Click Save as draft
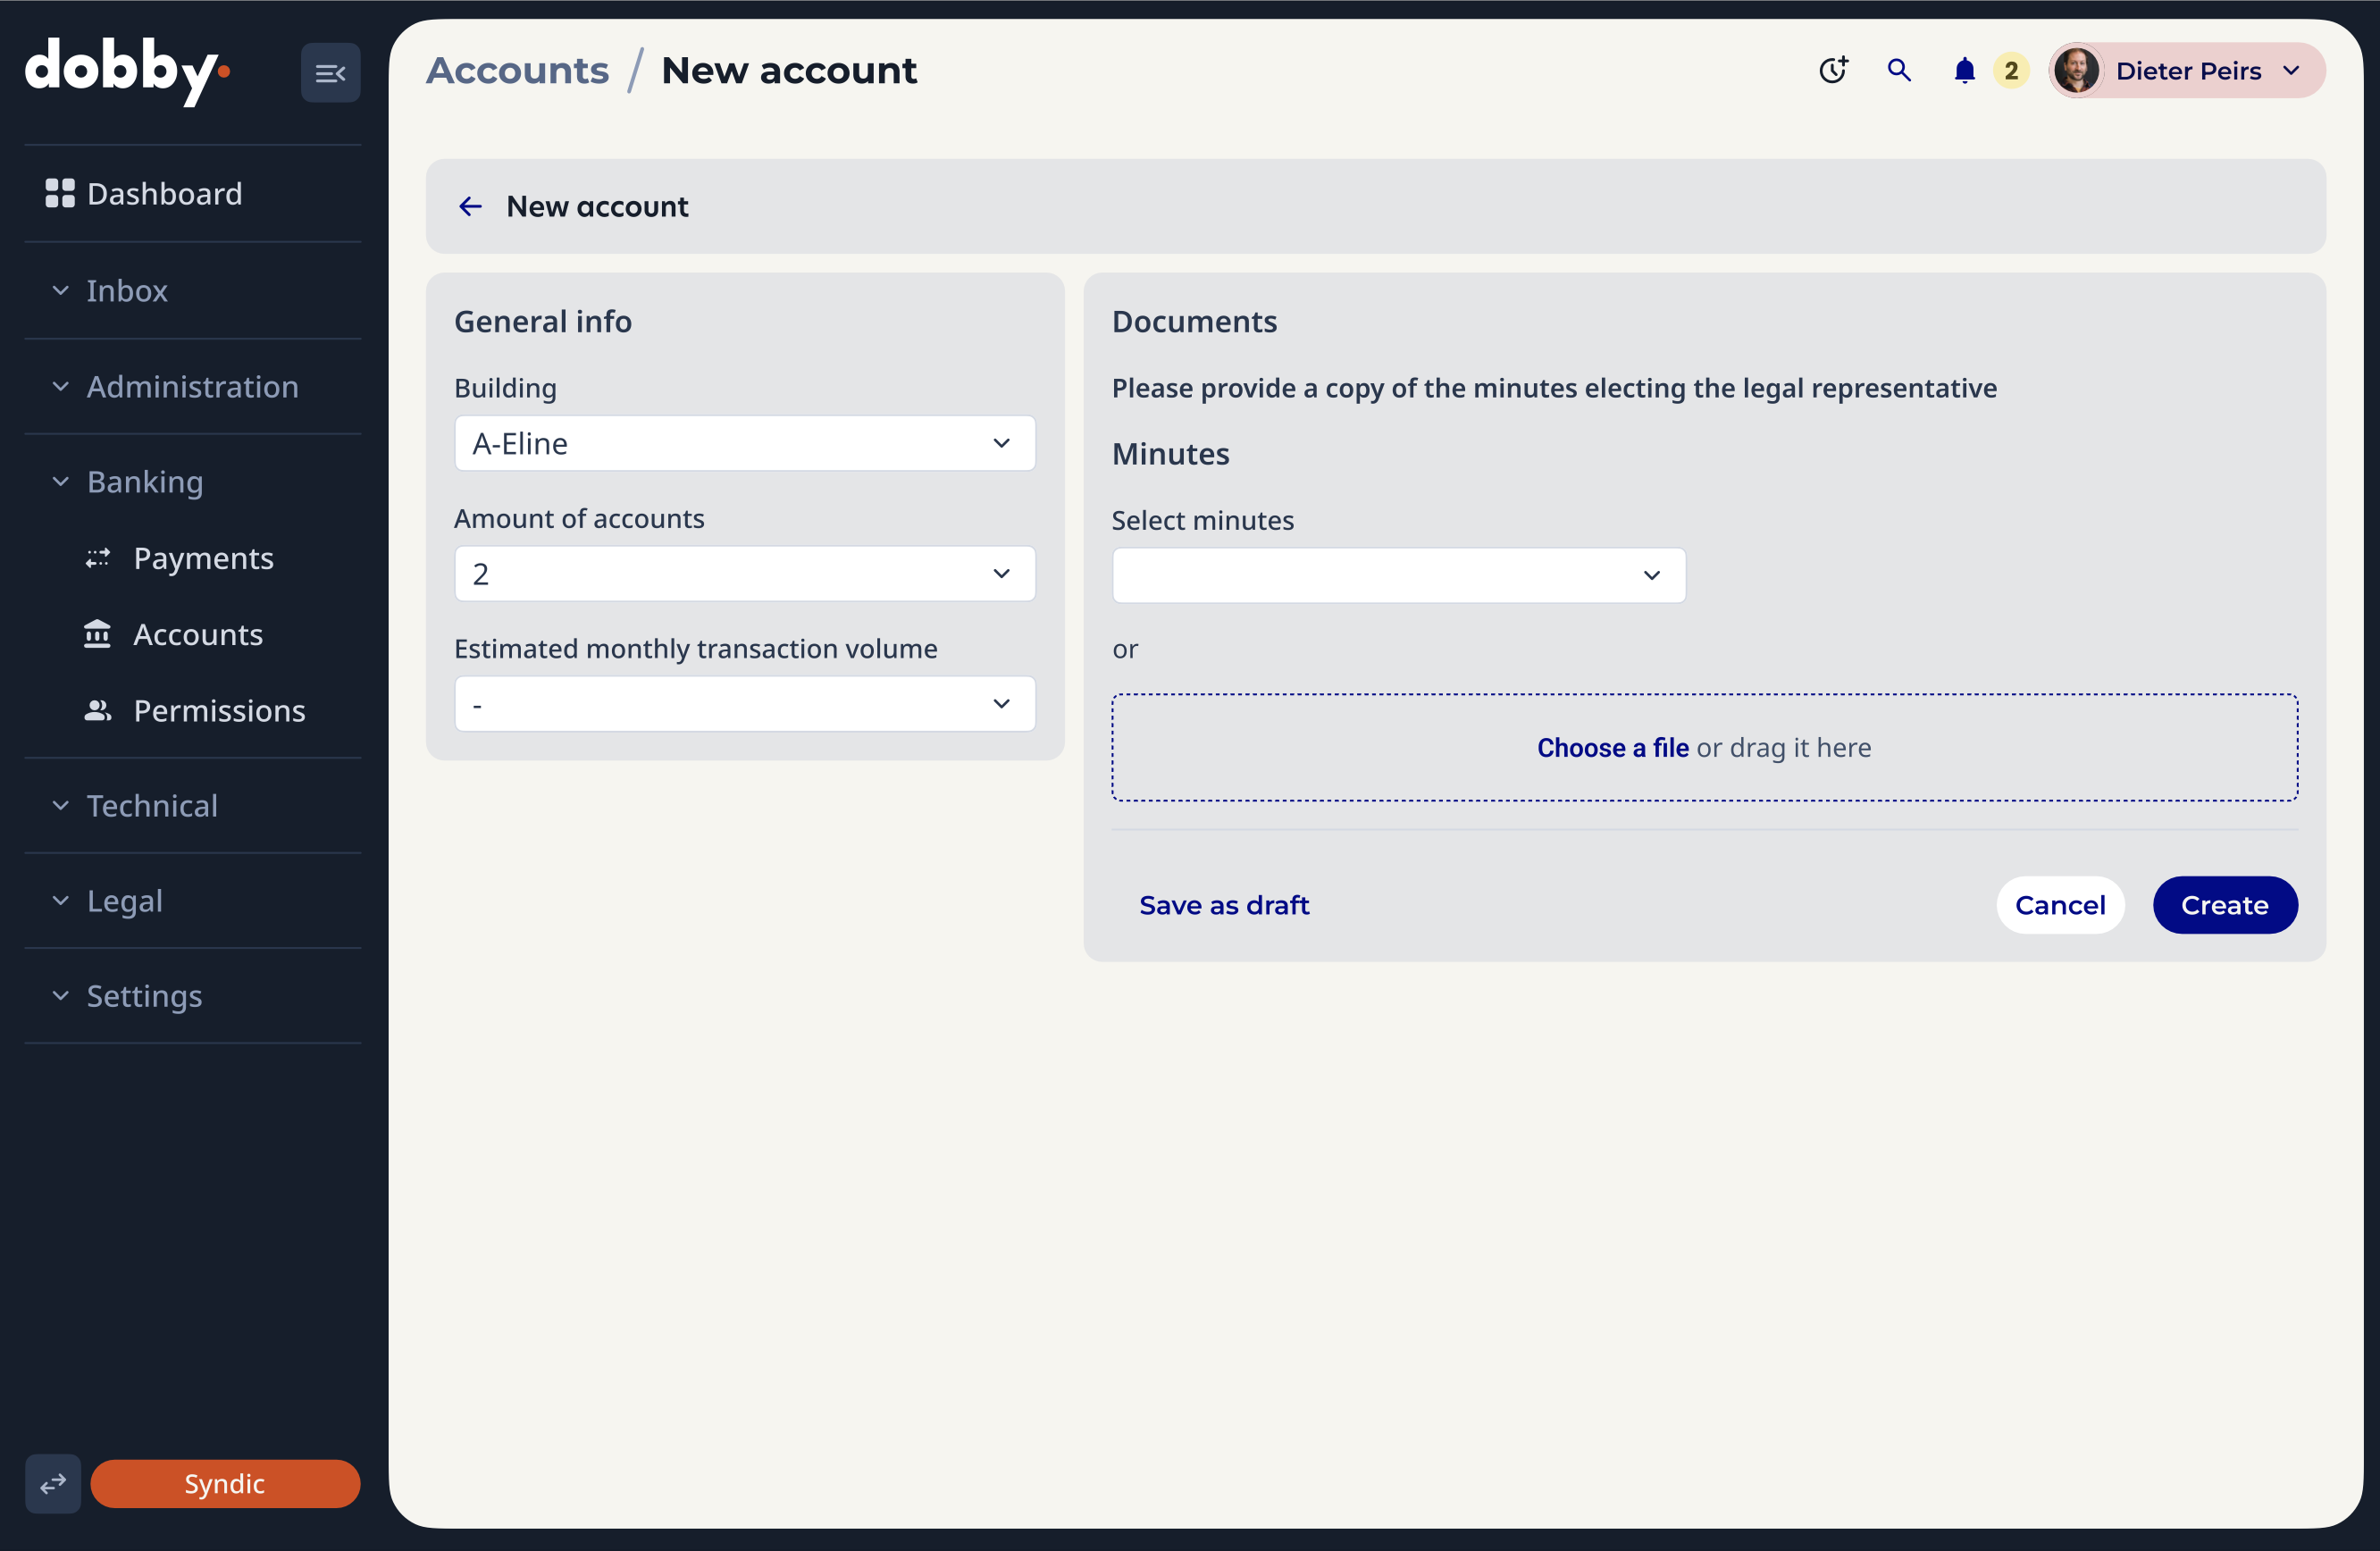The image size is (2380, 1551). (x=1223, y=905)
